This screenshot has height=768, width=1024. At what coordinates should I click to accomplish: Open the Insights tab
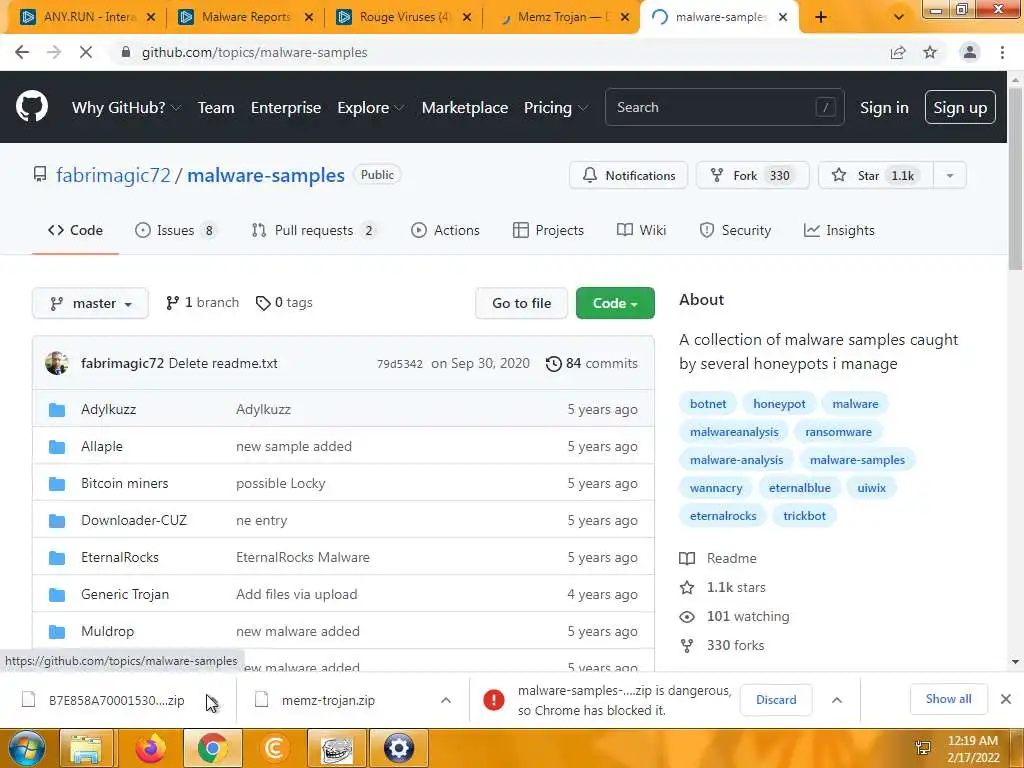click(839, 230)
